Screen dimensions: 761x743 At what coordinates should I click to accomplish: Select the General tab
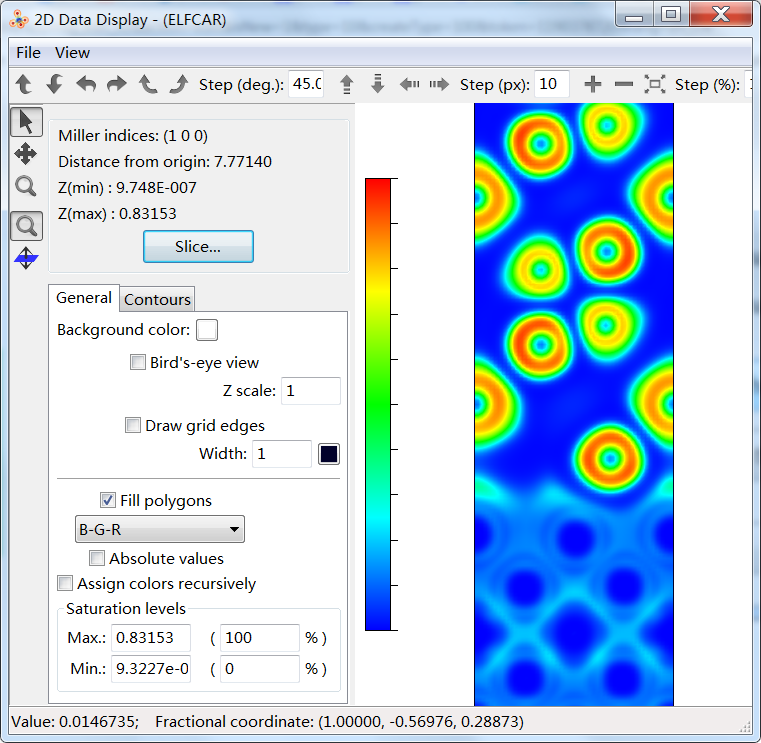(84, 297)
